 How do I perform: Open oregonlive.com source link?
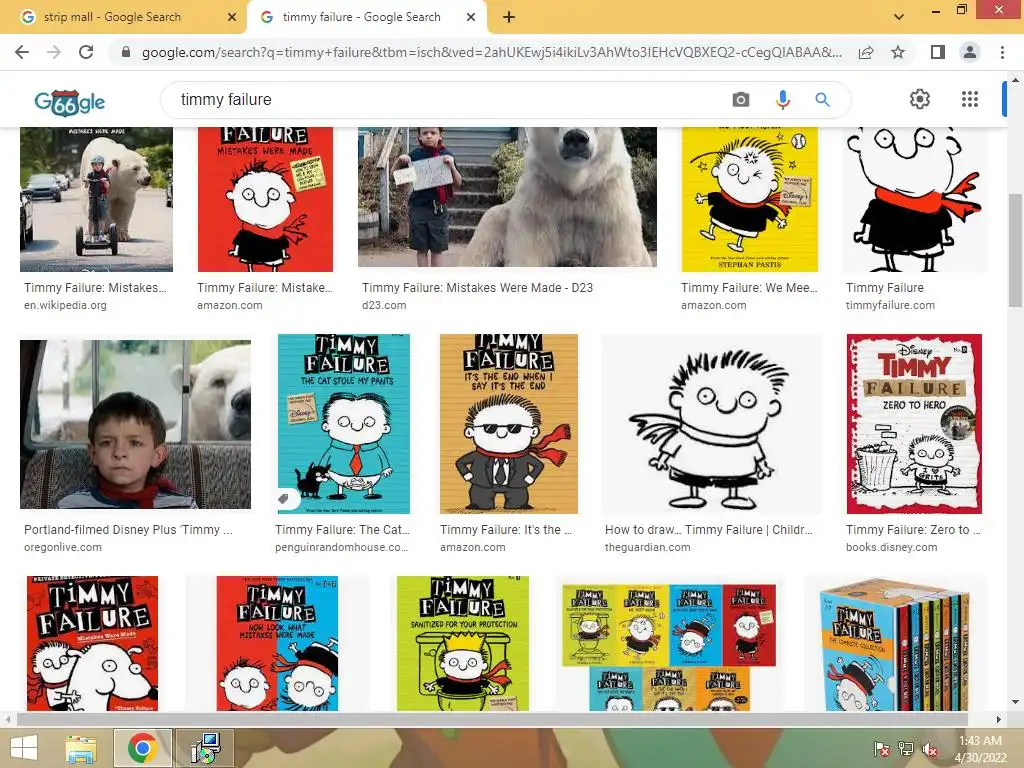tap(63, 547)
